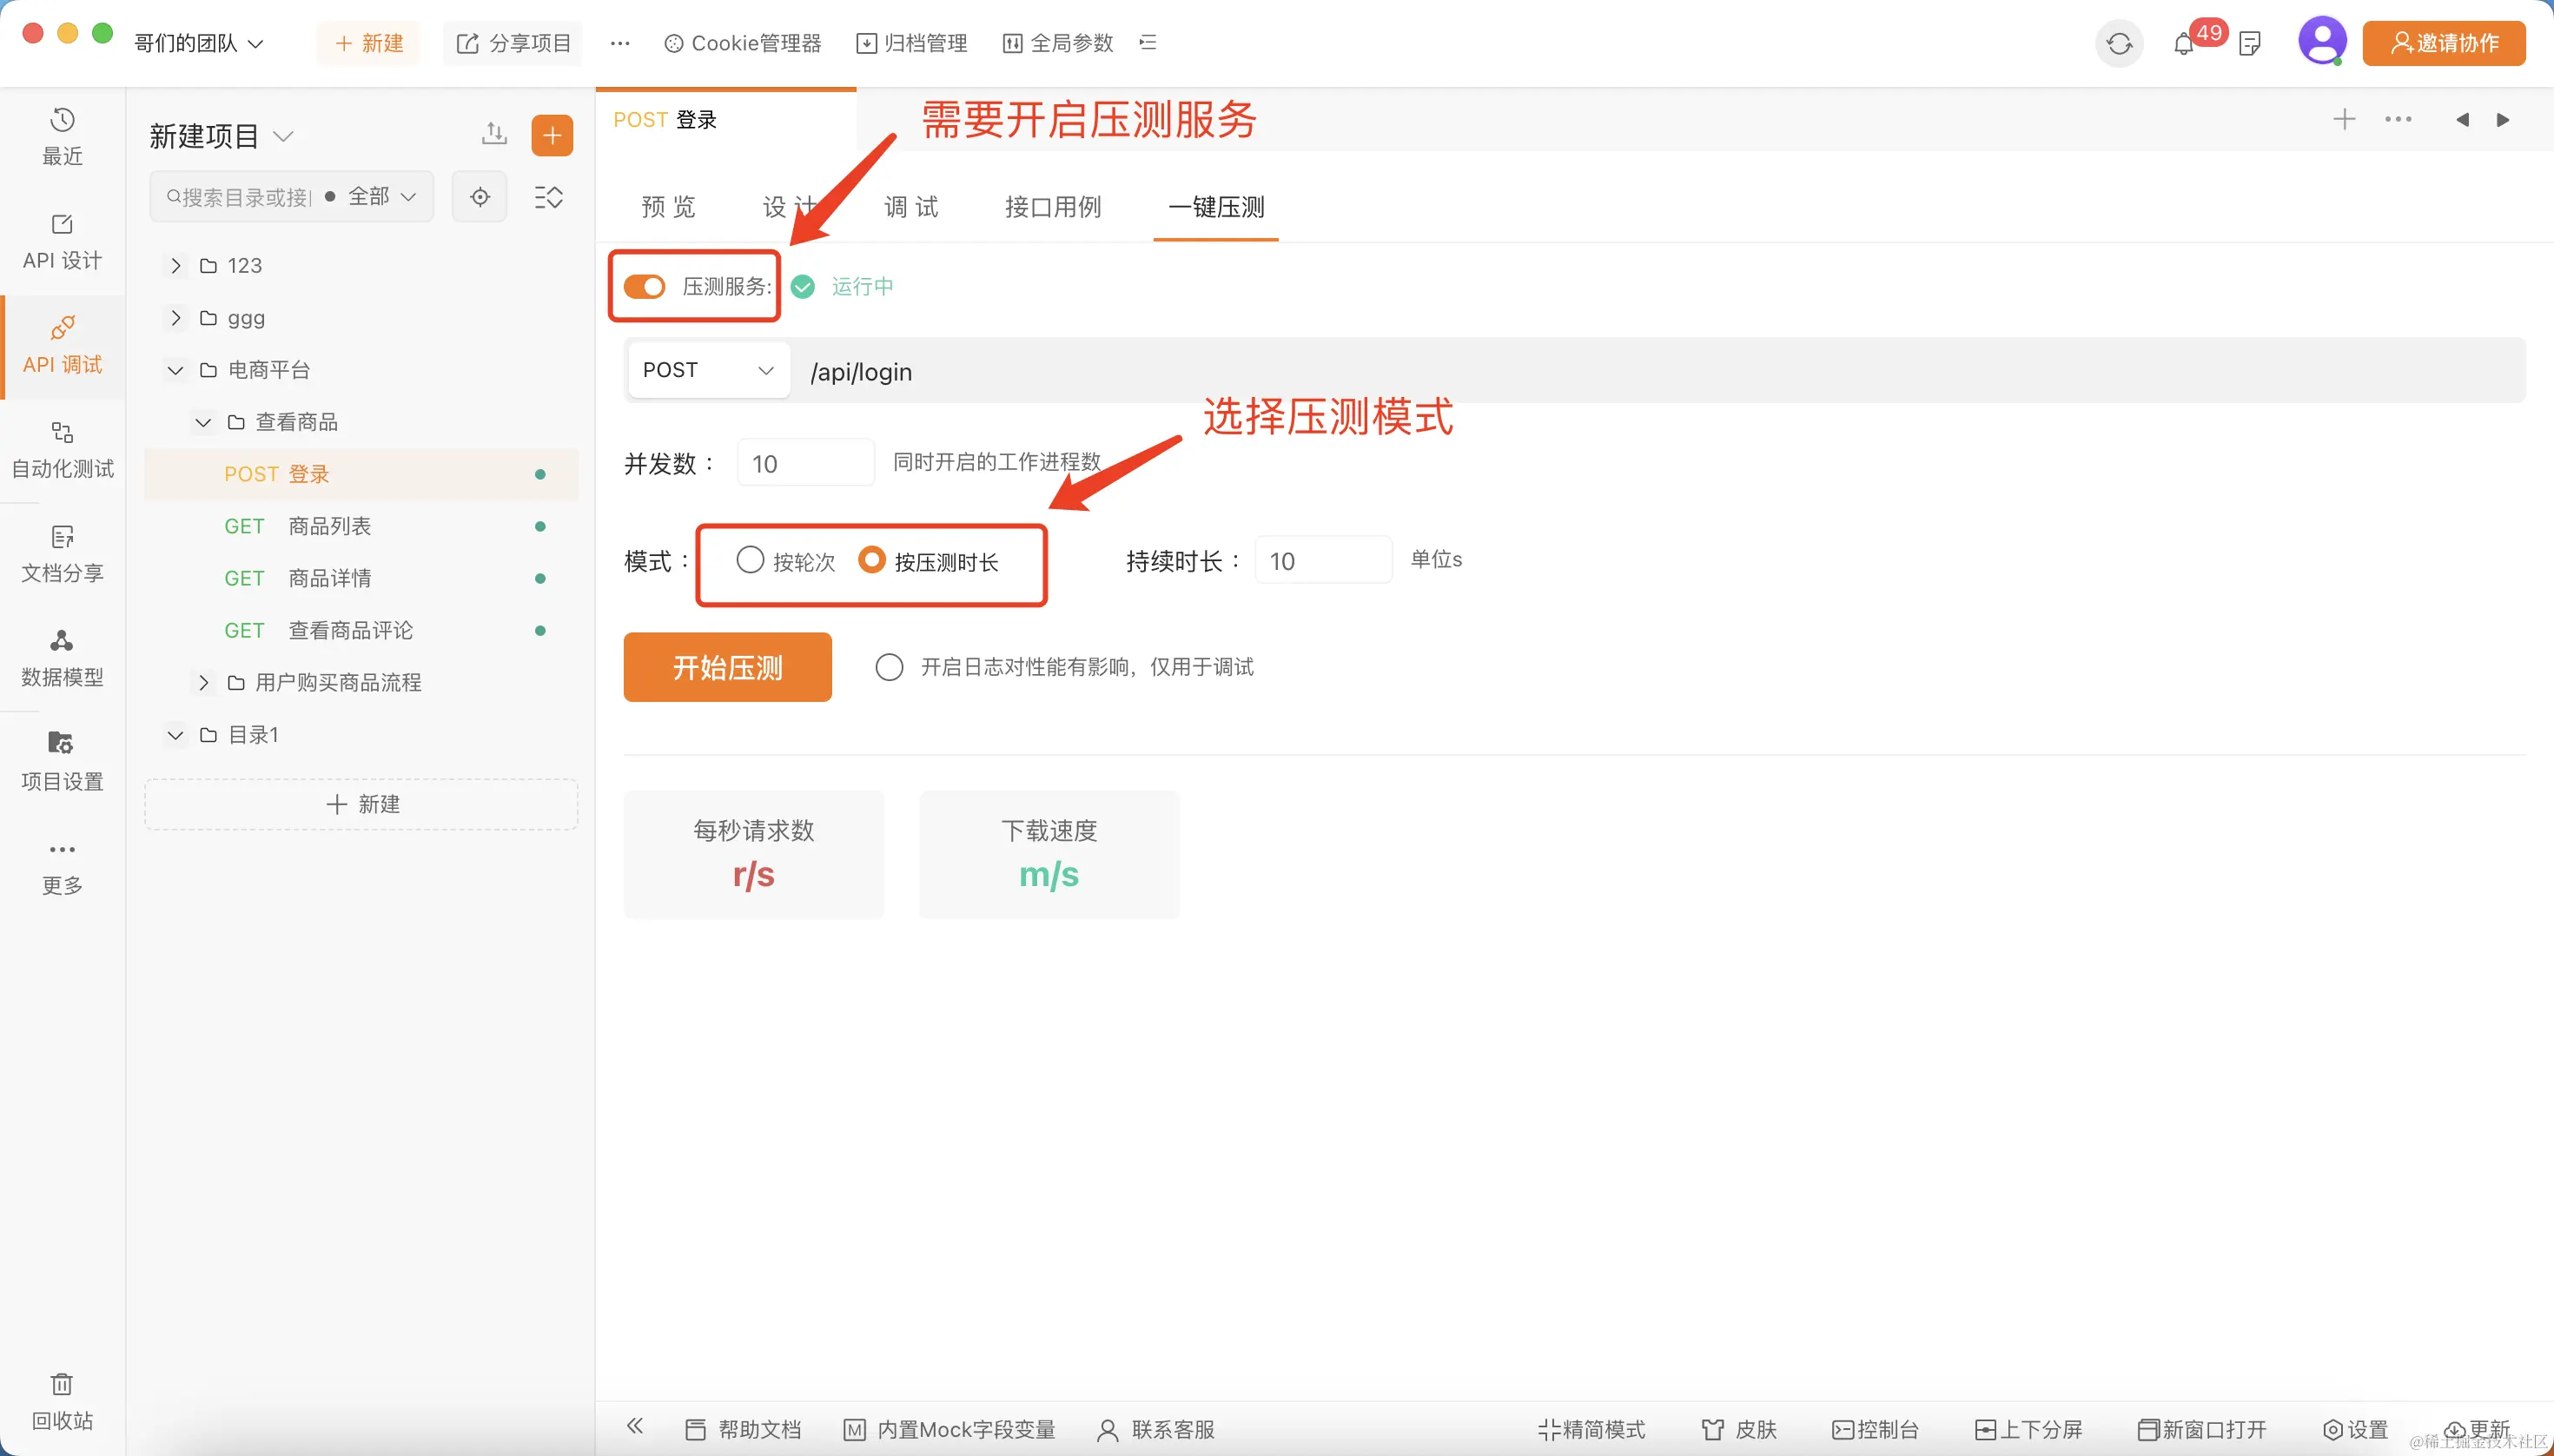Collapse sidebar with double chevron icon
The height and width of the screenshot is (1456, 2554).
point(635,1427)
